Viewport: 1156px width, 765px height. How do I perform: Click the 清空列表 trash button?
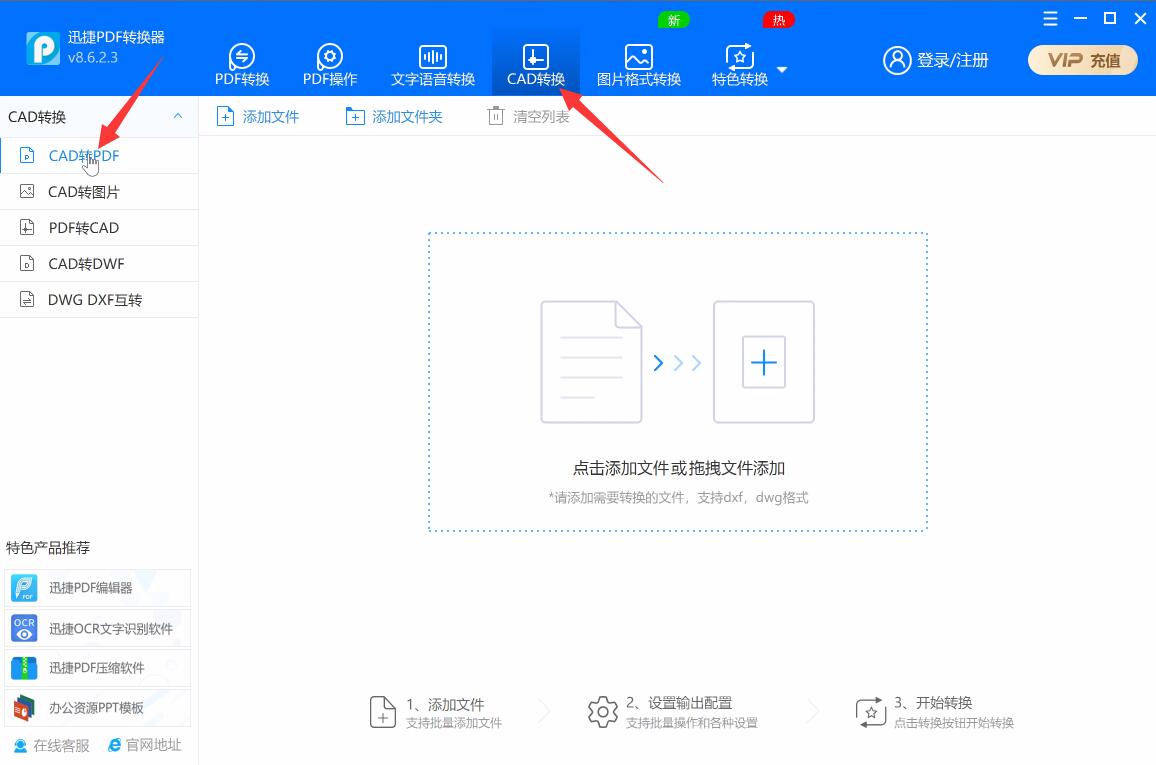point(528,116)
